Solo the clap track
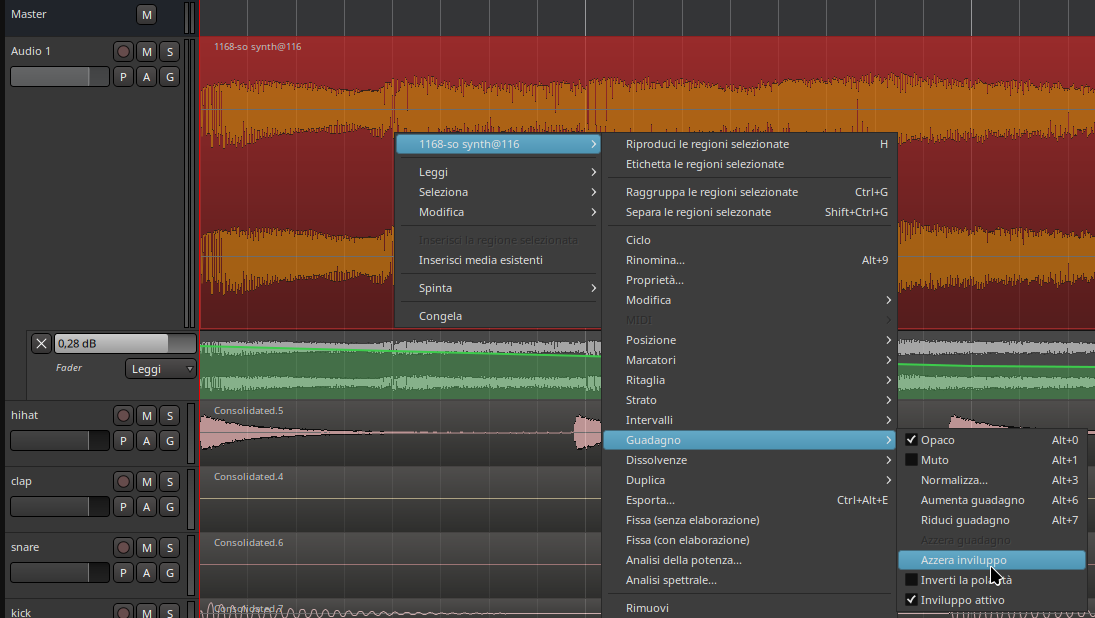Viewport: 1095px width, 618px height. pos(170,481)
